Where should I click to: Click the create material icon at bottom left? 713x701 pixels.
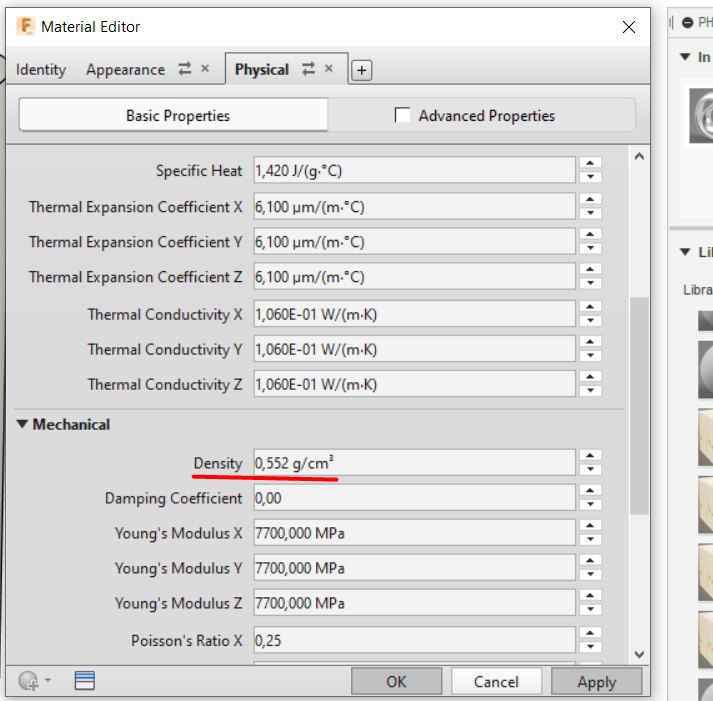pos(28,681)
